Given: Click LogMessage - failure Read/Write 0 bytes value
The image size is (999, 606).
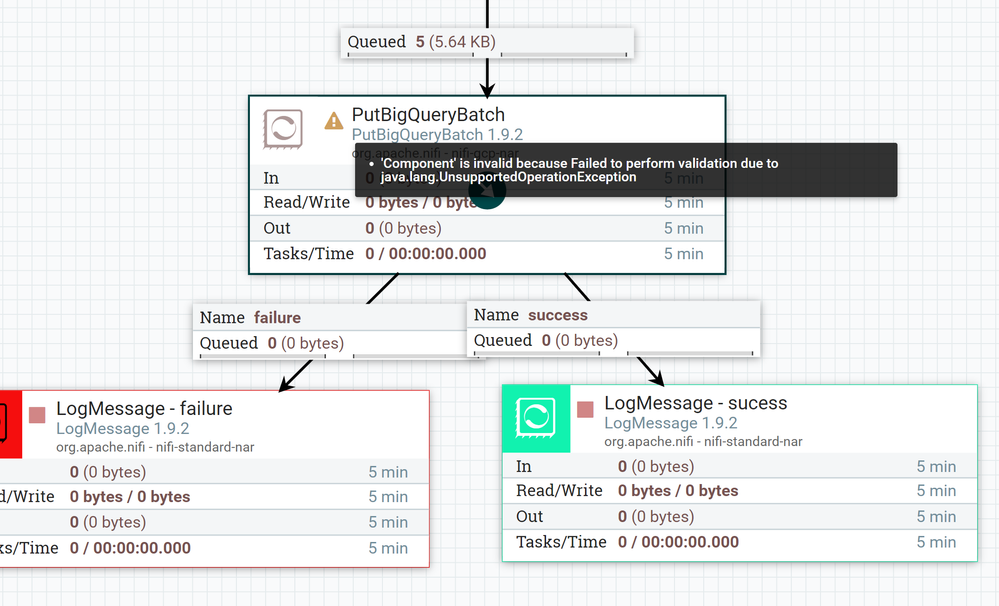Looking at the screenshot, I should click(x=130, y=497).
